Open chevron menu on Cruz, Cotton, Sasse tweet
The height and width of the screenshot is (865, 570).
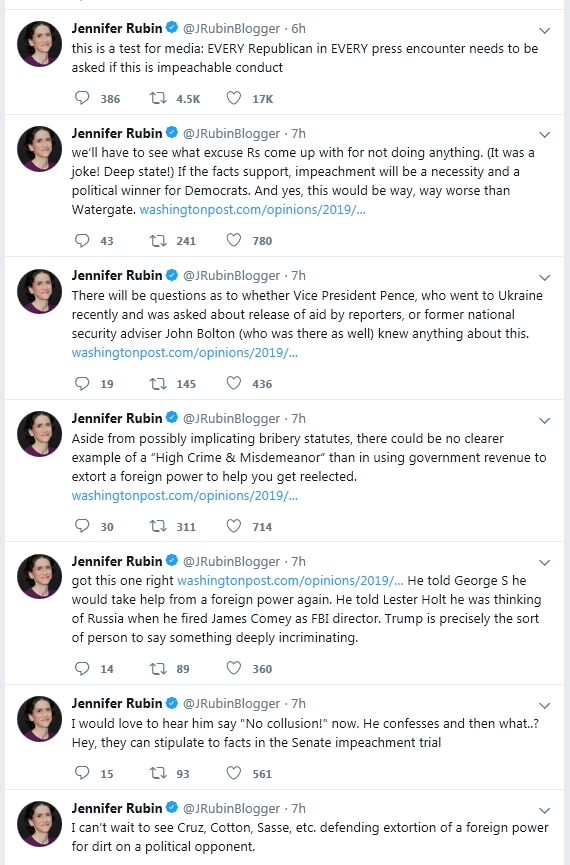click(545, 810)
